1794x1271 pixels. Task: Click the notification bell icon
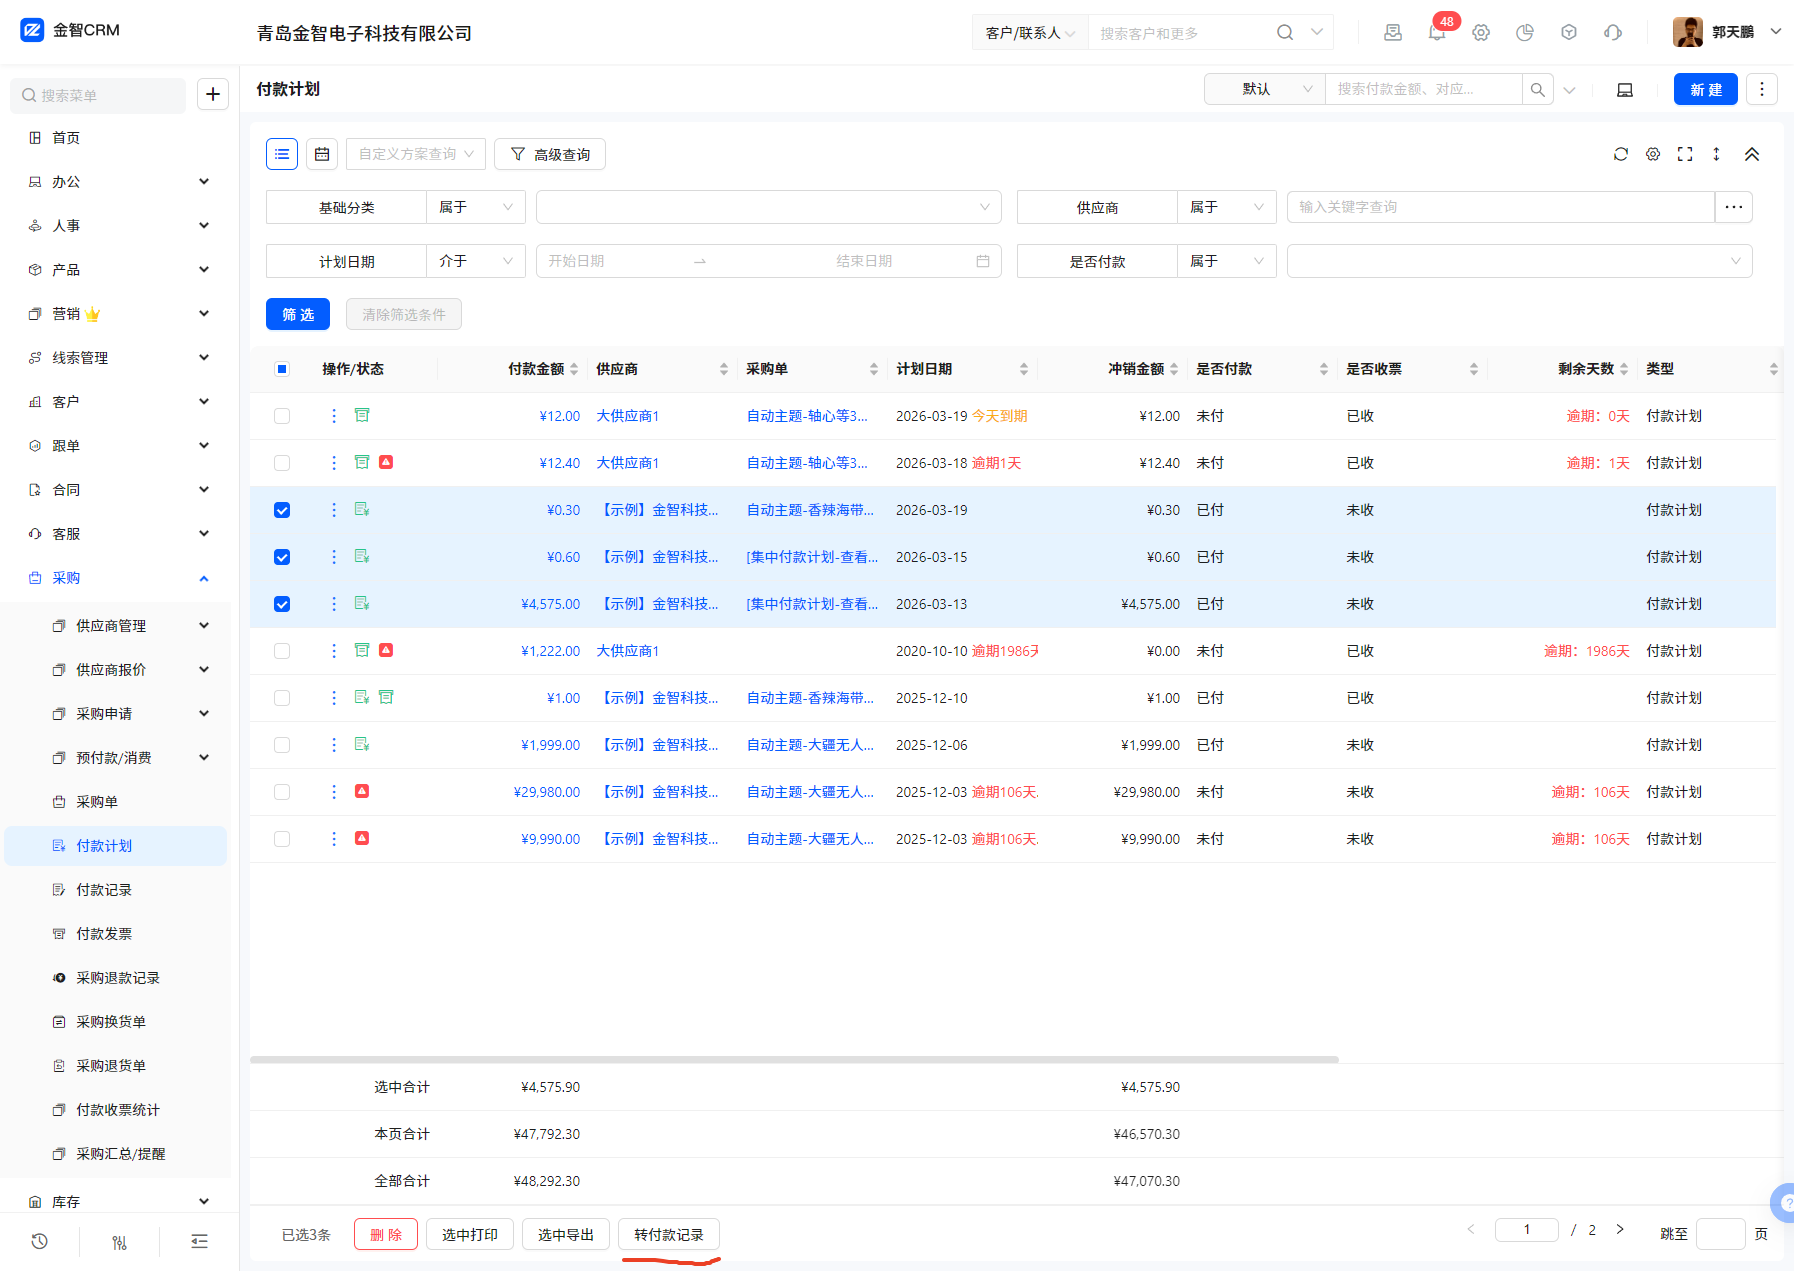(x=1437, y=33)
